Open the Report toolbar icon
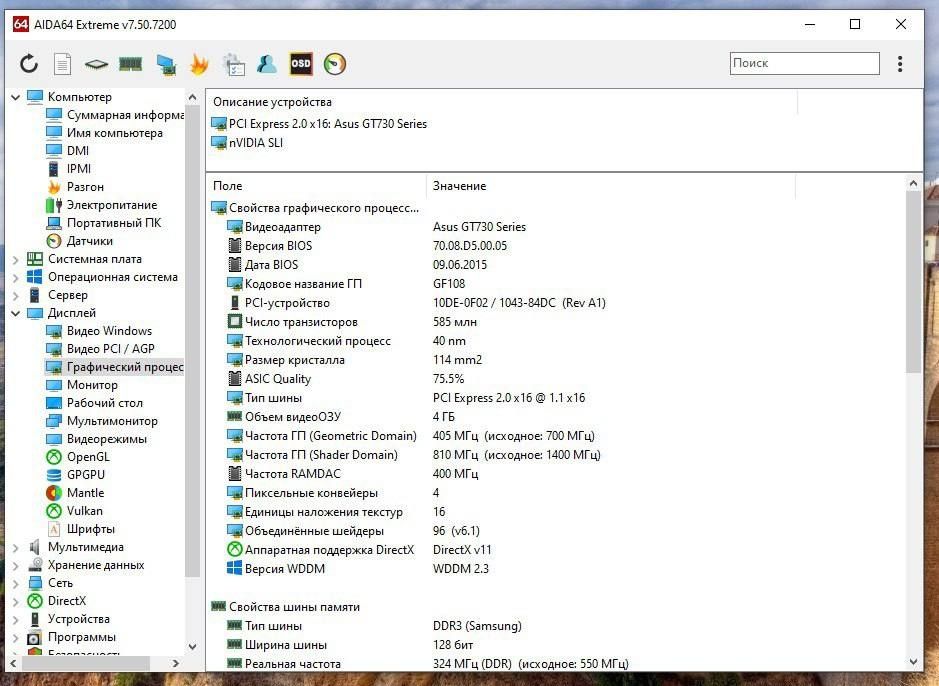This screenshot has height=686, width=939. point(62,63)
